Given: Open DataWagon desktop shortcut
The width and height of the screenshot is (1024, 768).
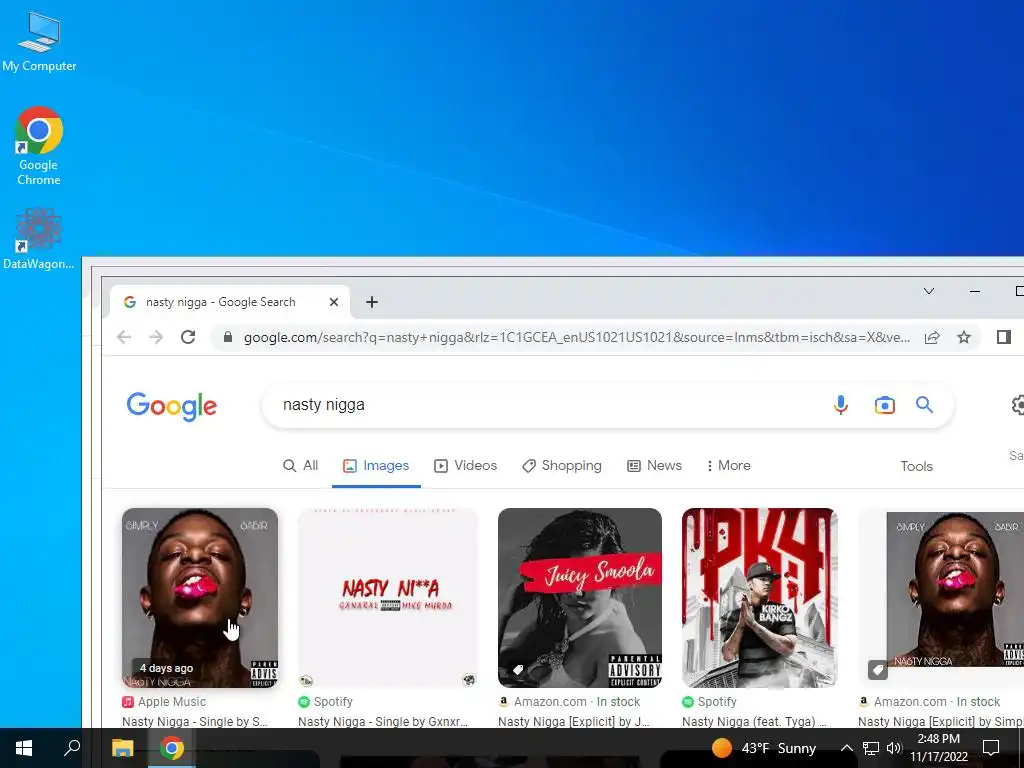Looking at the screenshot, I should click(39, 238).
